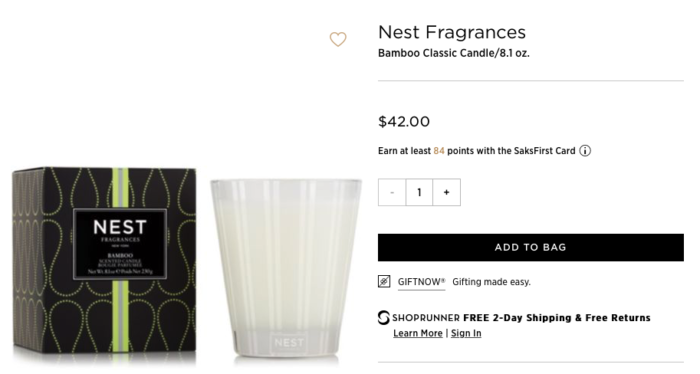This screenshot has height=374, width=700.
Task: Decrease quantity with the minus button
Action: (x=392, y=192)
